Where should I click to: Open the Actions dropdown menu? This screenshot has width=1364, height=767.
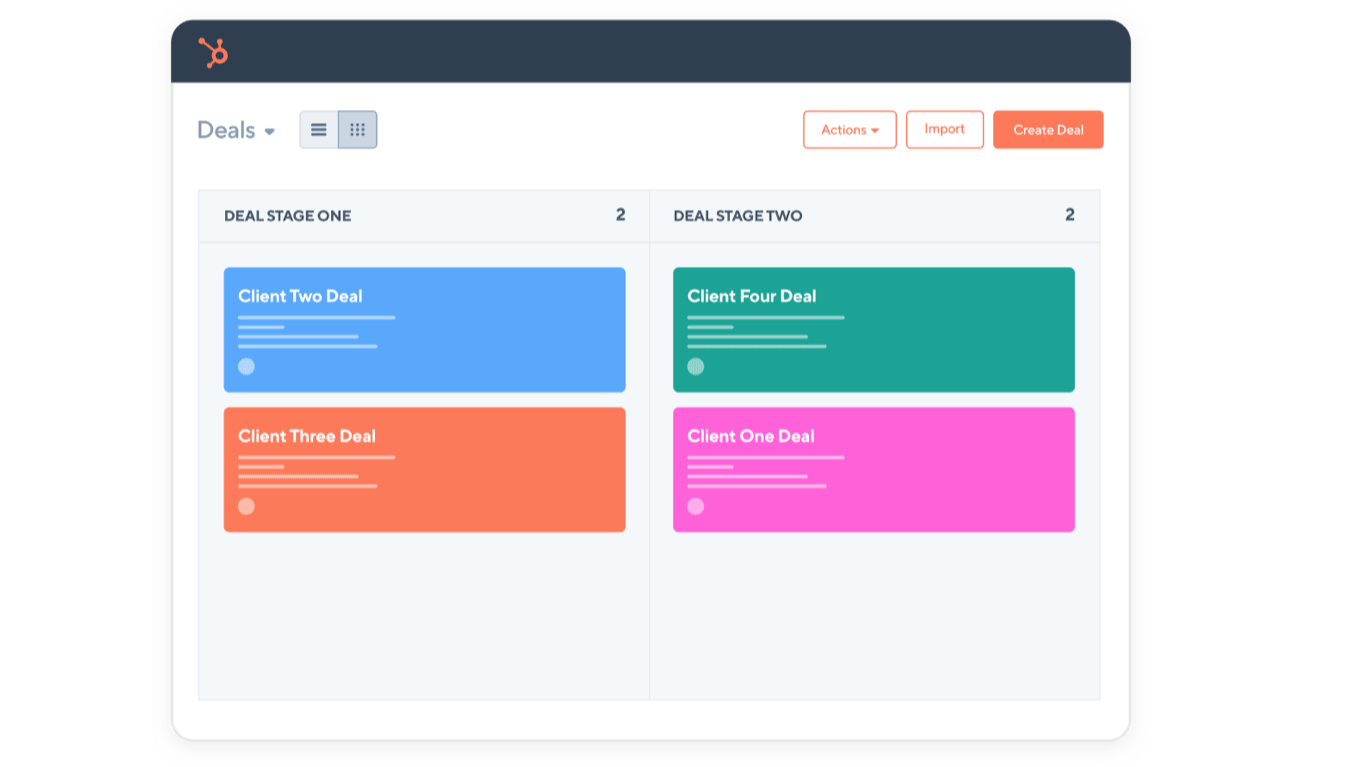coord(849,129)
